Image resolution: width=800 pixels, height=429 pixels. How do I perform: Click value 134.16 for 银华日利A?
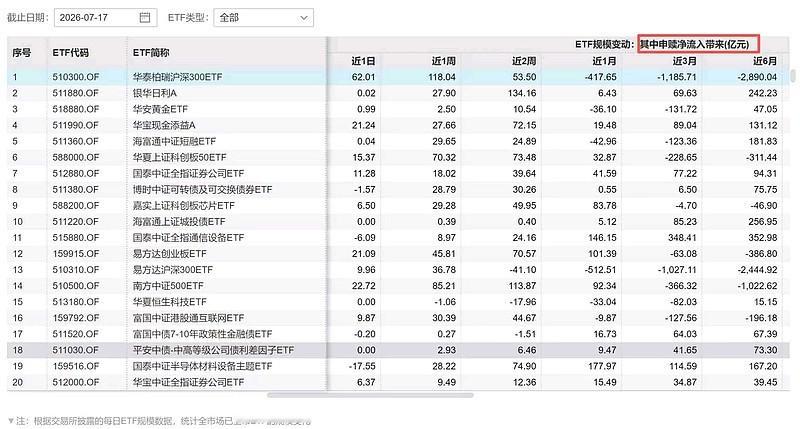pos(522,93)
